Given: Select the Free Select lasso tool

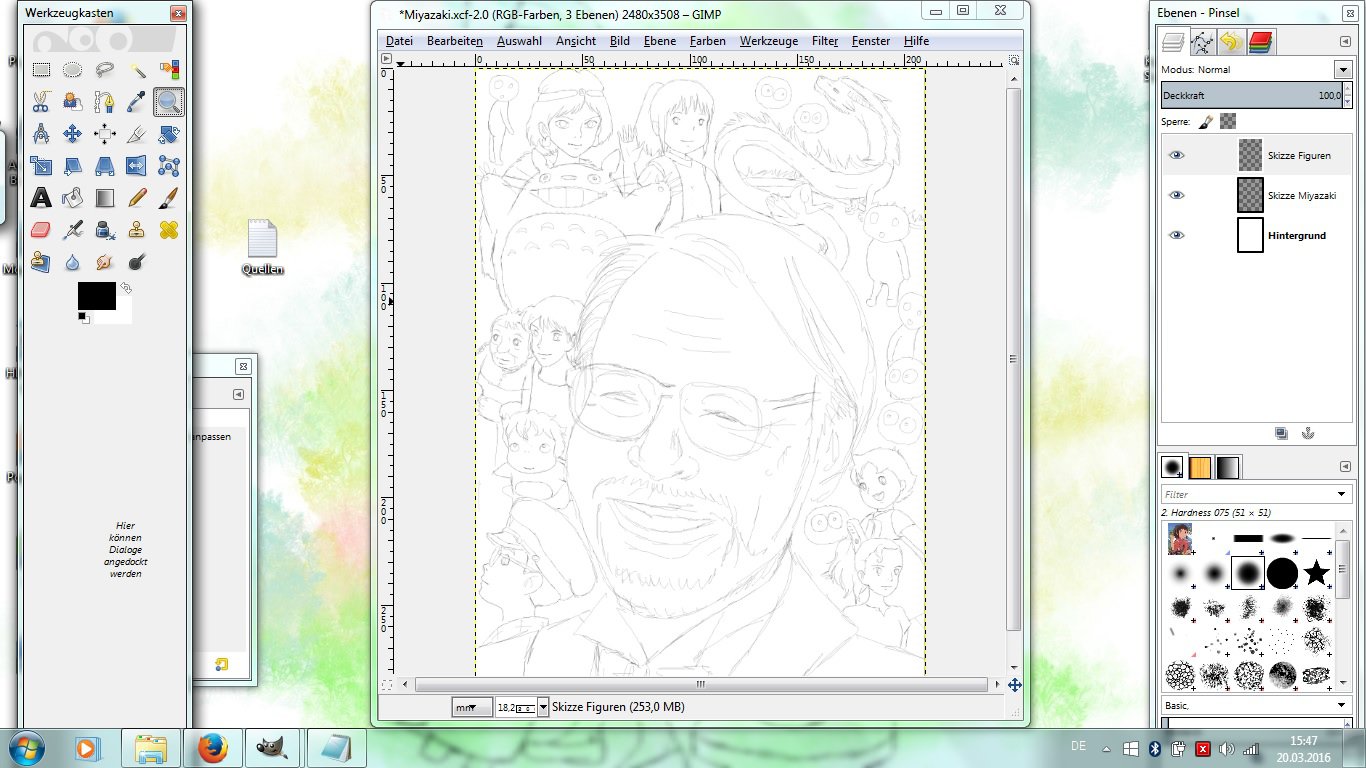Looking at the screenshot, I should [x=105, y=70].
